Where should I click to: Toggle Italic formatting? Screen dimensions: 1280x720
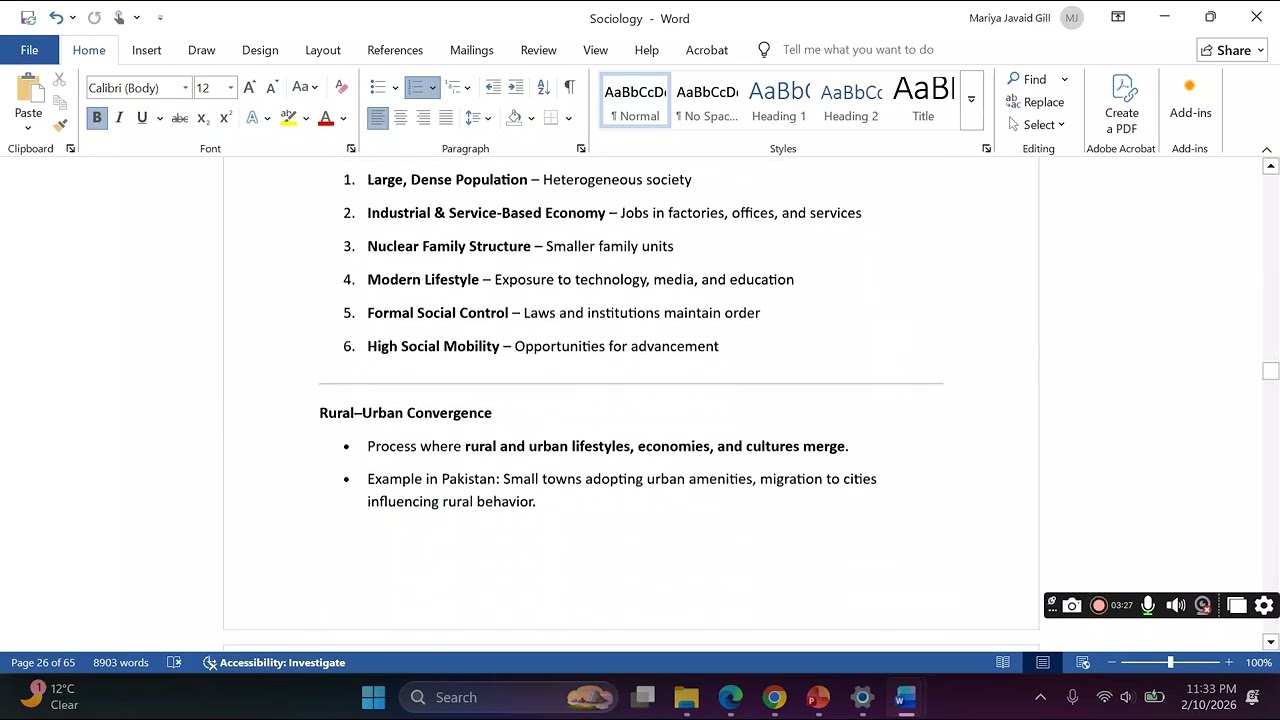[119, 118]
